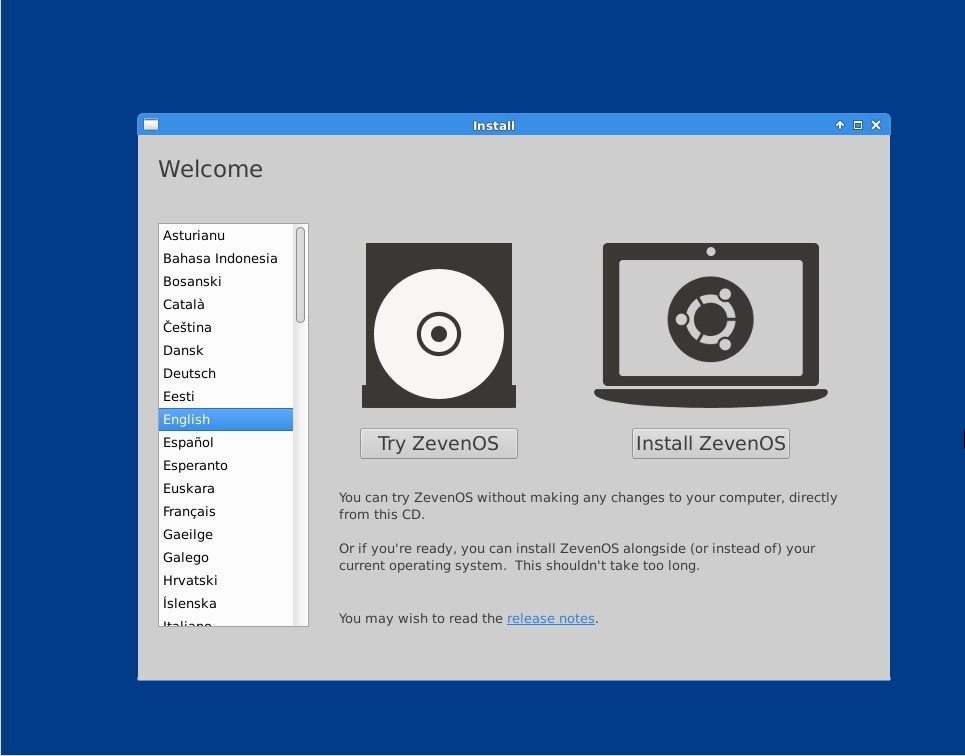965x756 pixels.
Task: Click the Install window title text
Action: pos(494,126)
